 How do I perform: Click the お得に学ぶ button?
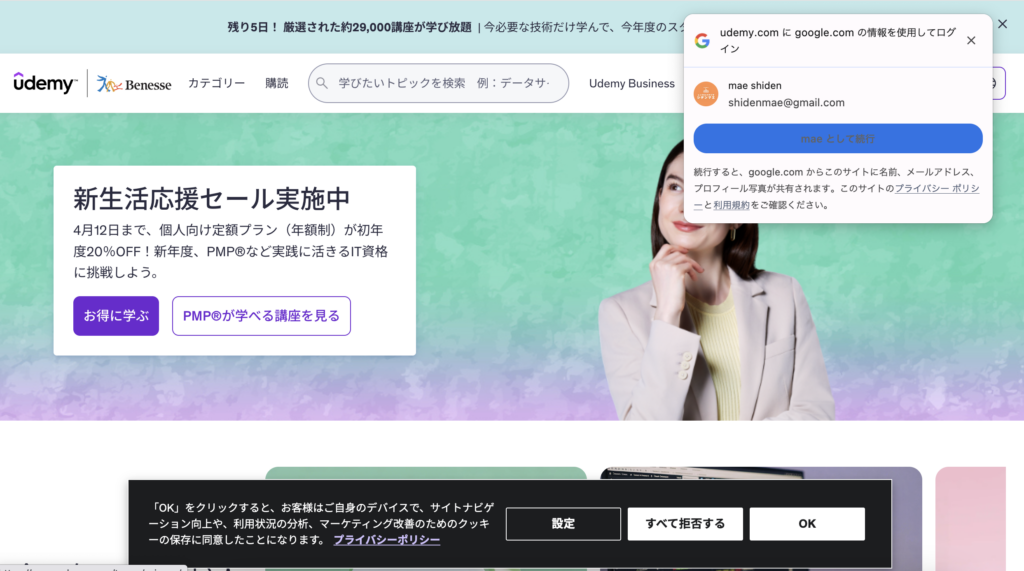tap(115, 316)
